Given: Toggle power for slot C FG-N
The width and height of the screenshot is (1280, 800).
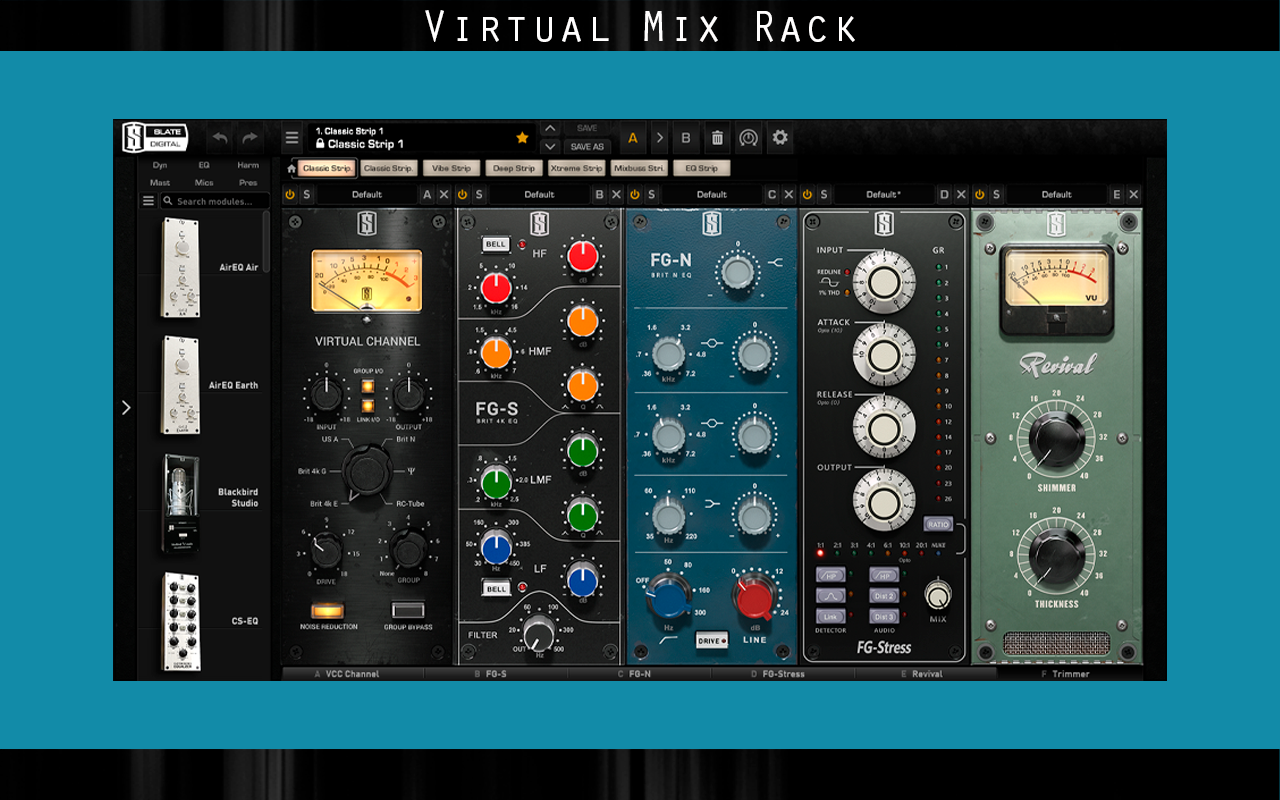Looking at the screenshot, I should coord(634,194).
